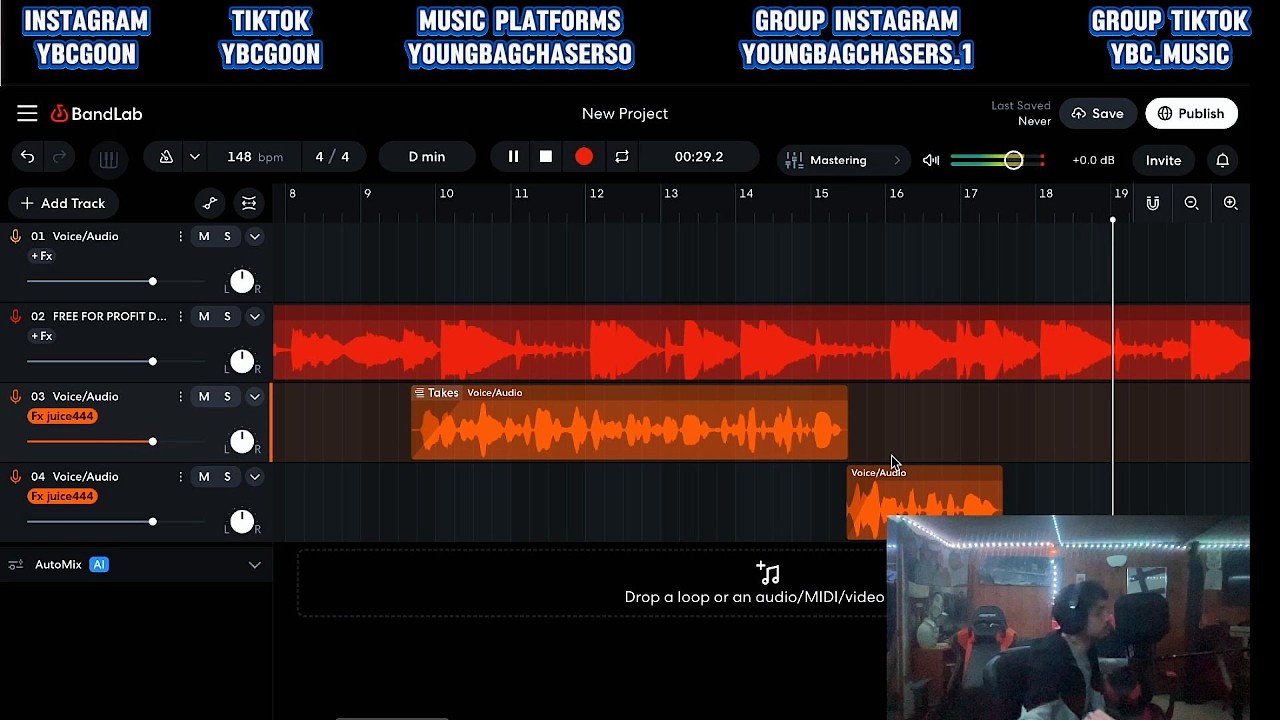Click the BandLab logo

click(97, 114)
